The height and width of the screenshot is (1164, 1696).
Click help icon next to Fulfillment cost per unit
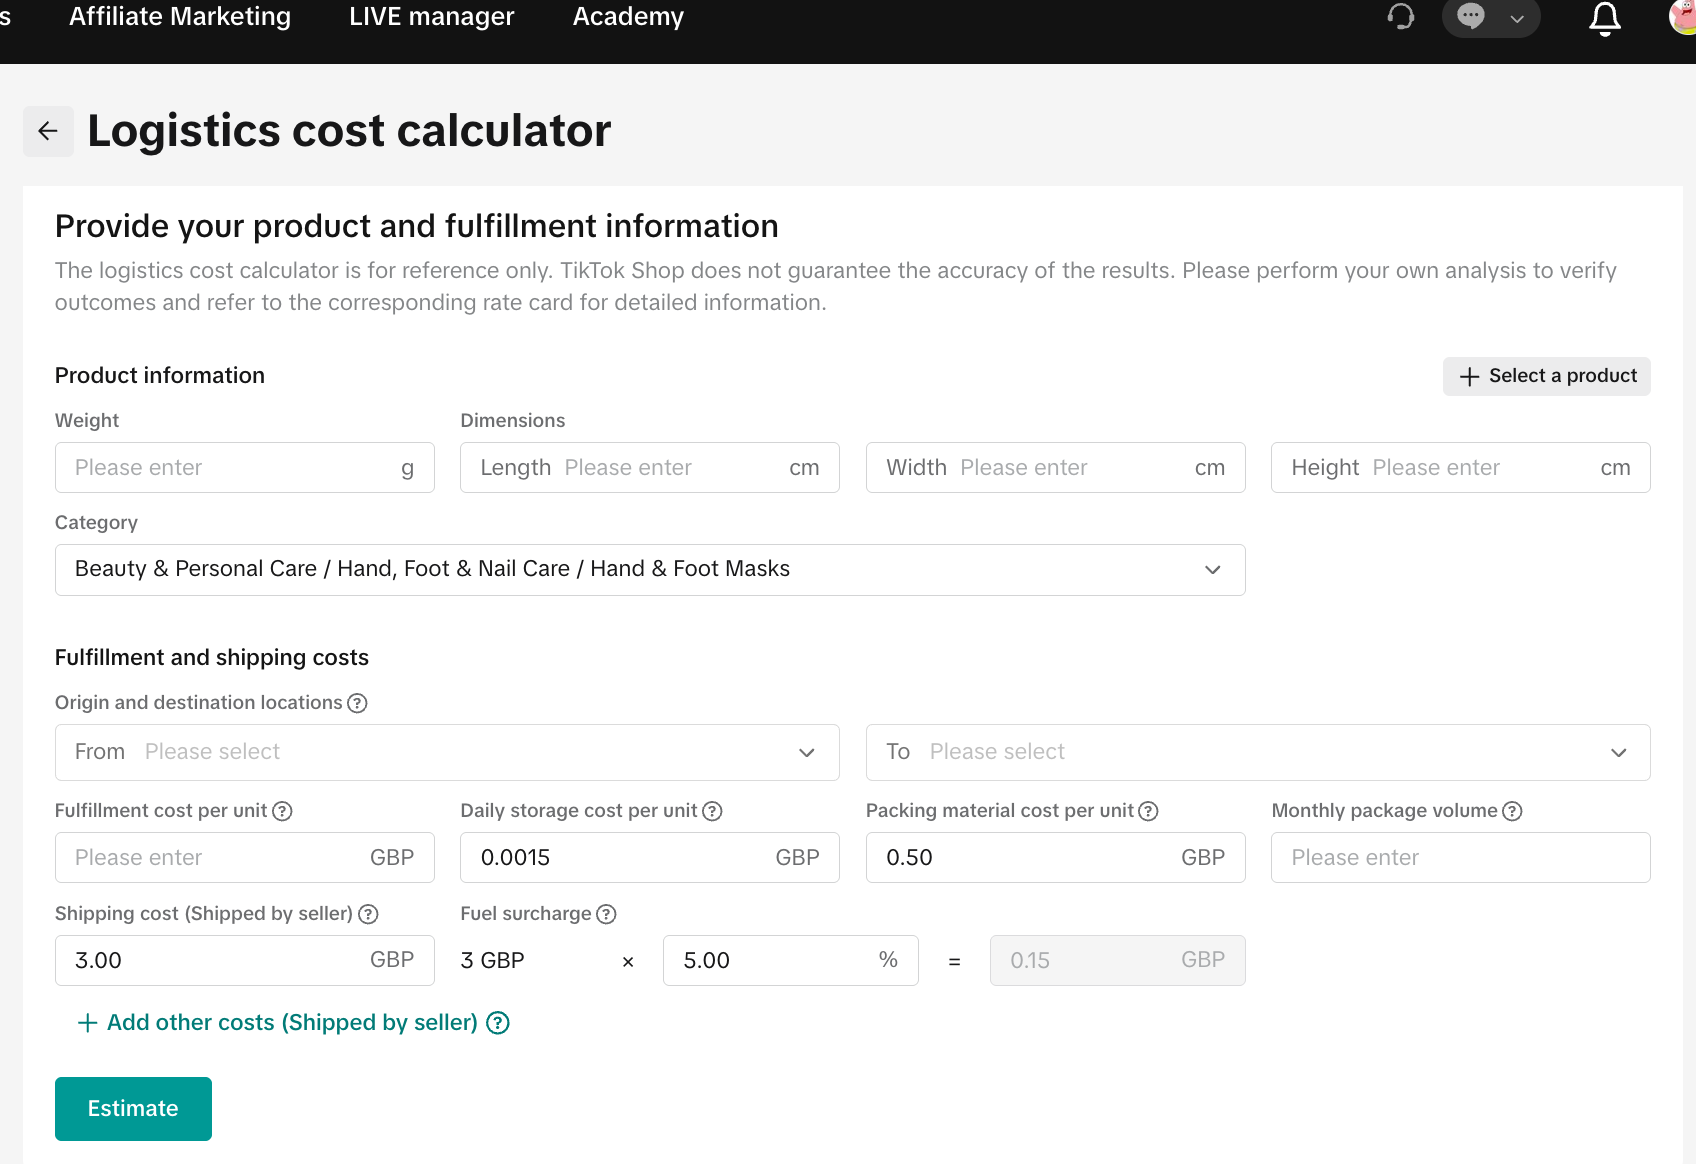click(282, 811)
